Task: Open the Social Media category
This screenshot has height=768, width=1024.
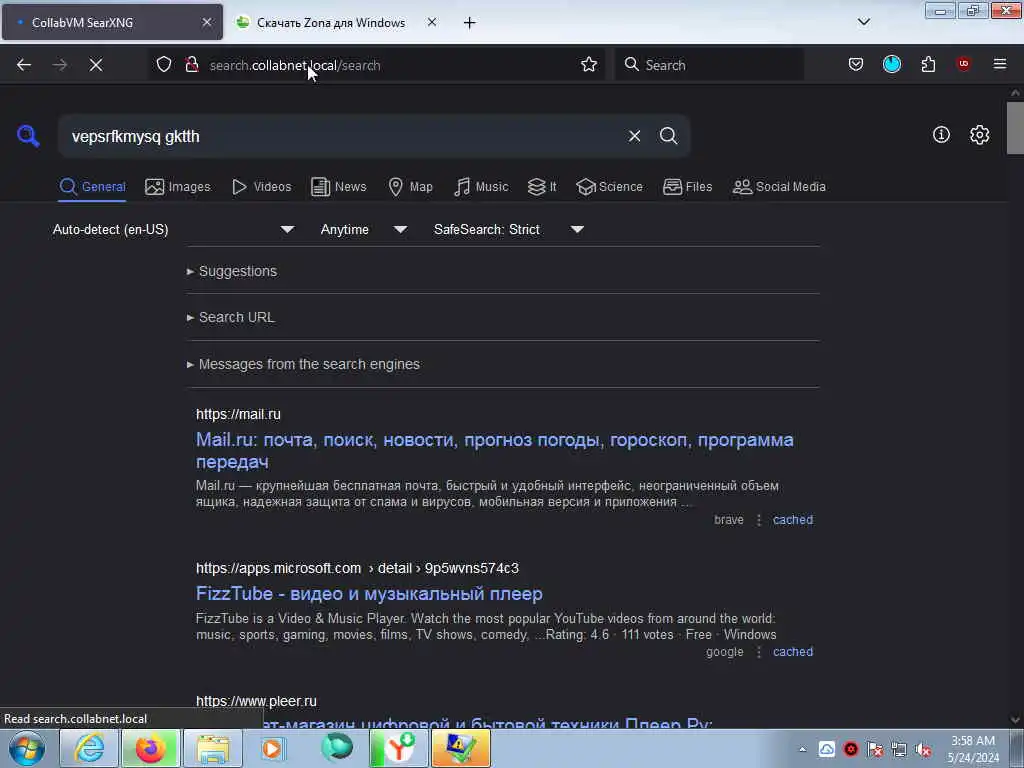Action: click(779, 187)
